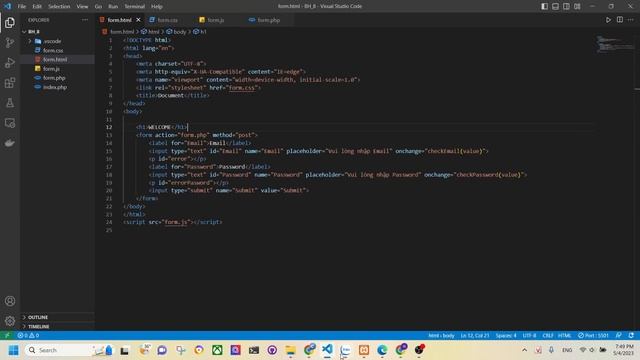Open the Help menu
Viewport: 640px width, 360px height.
coord(157,6)
